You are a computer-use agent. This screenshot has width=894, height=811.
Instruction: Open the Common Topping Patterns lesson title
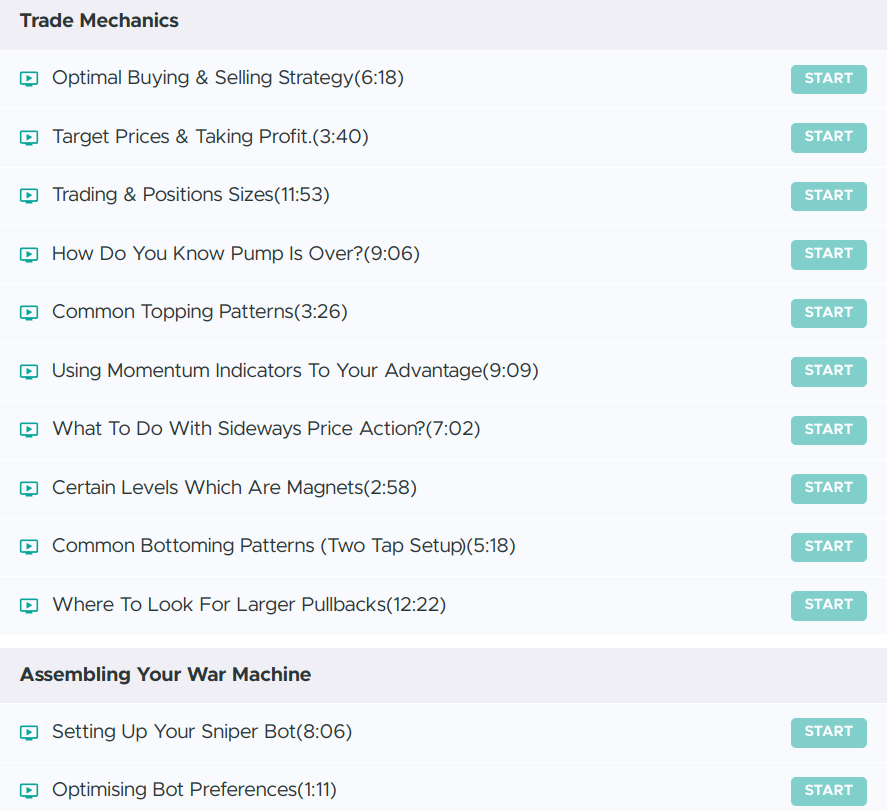(x=199, y=312)
